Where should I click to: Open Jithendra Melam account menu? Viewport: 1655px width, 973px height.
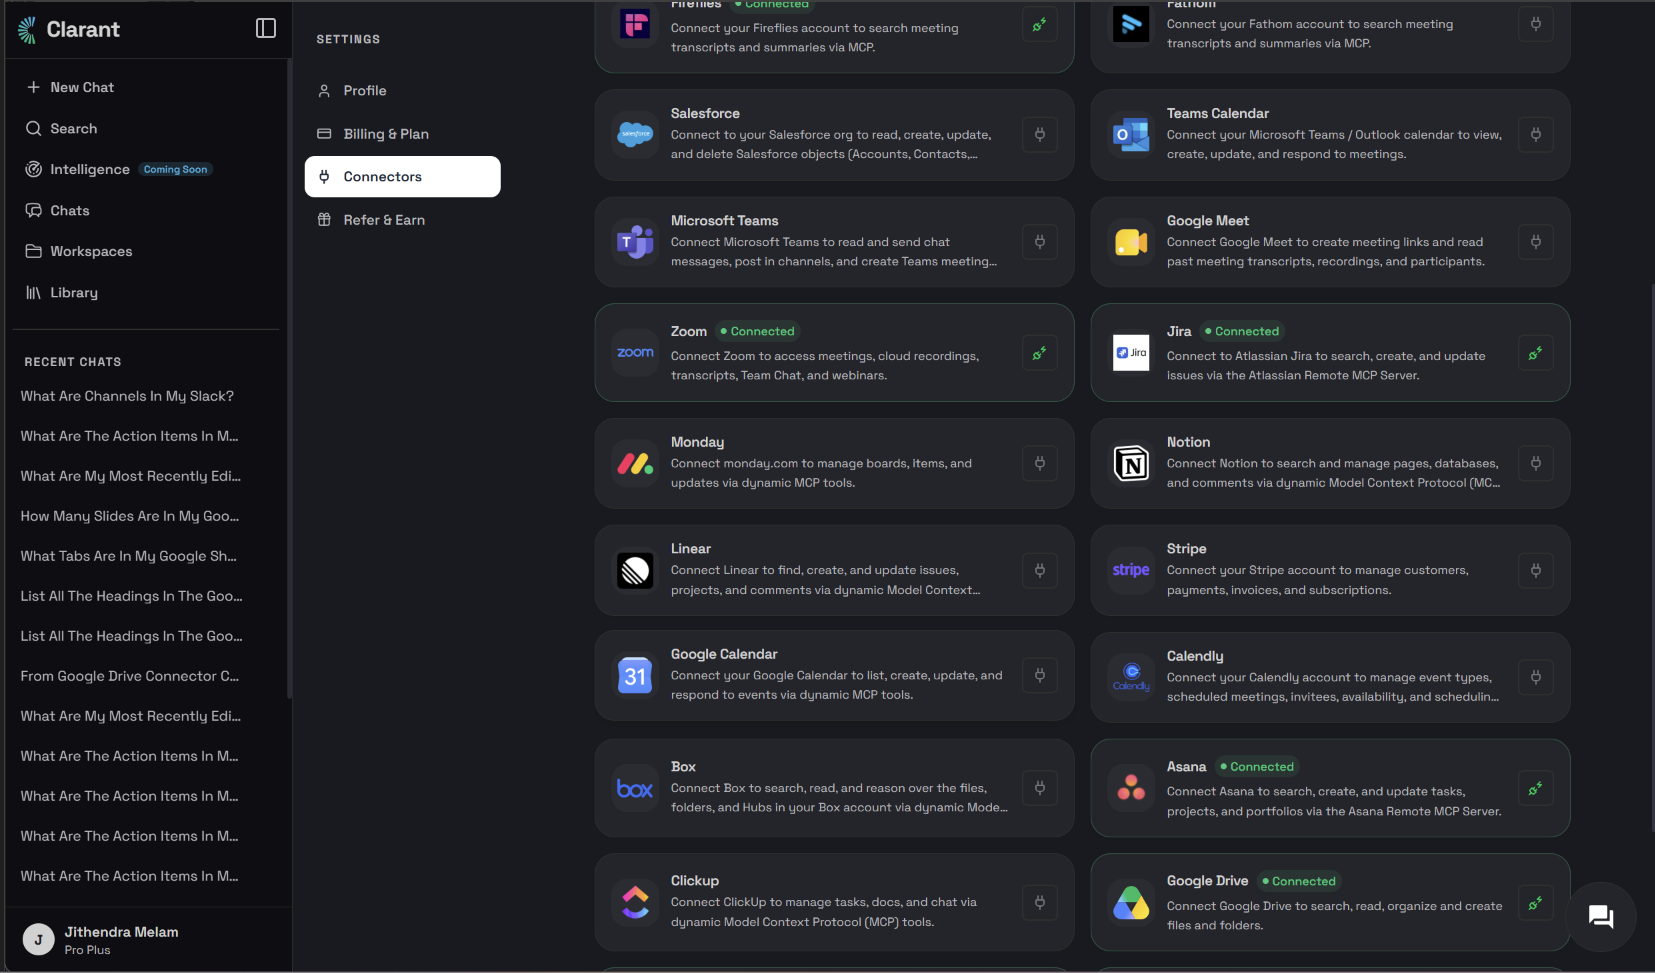click(x=146, y=940)
